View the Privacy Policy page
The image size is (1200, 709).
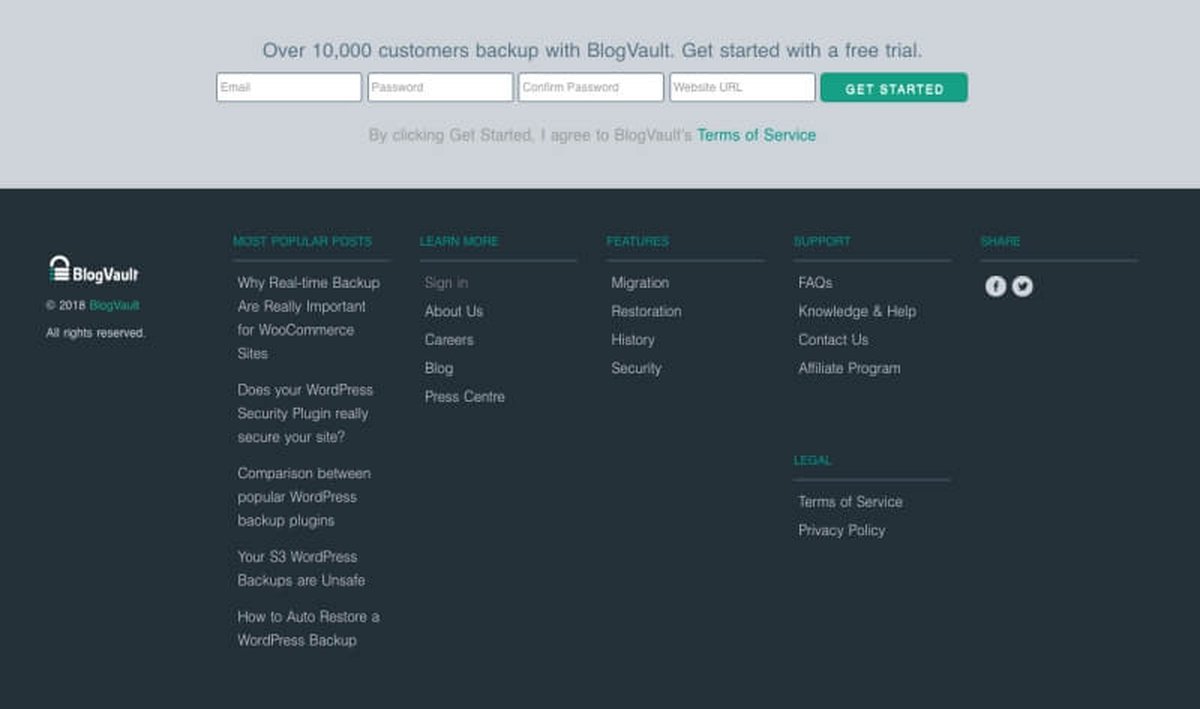click(x=841, y=530)
